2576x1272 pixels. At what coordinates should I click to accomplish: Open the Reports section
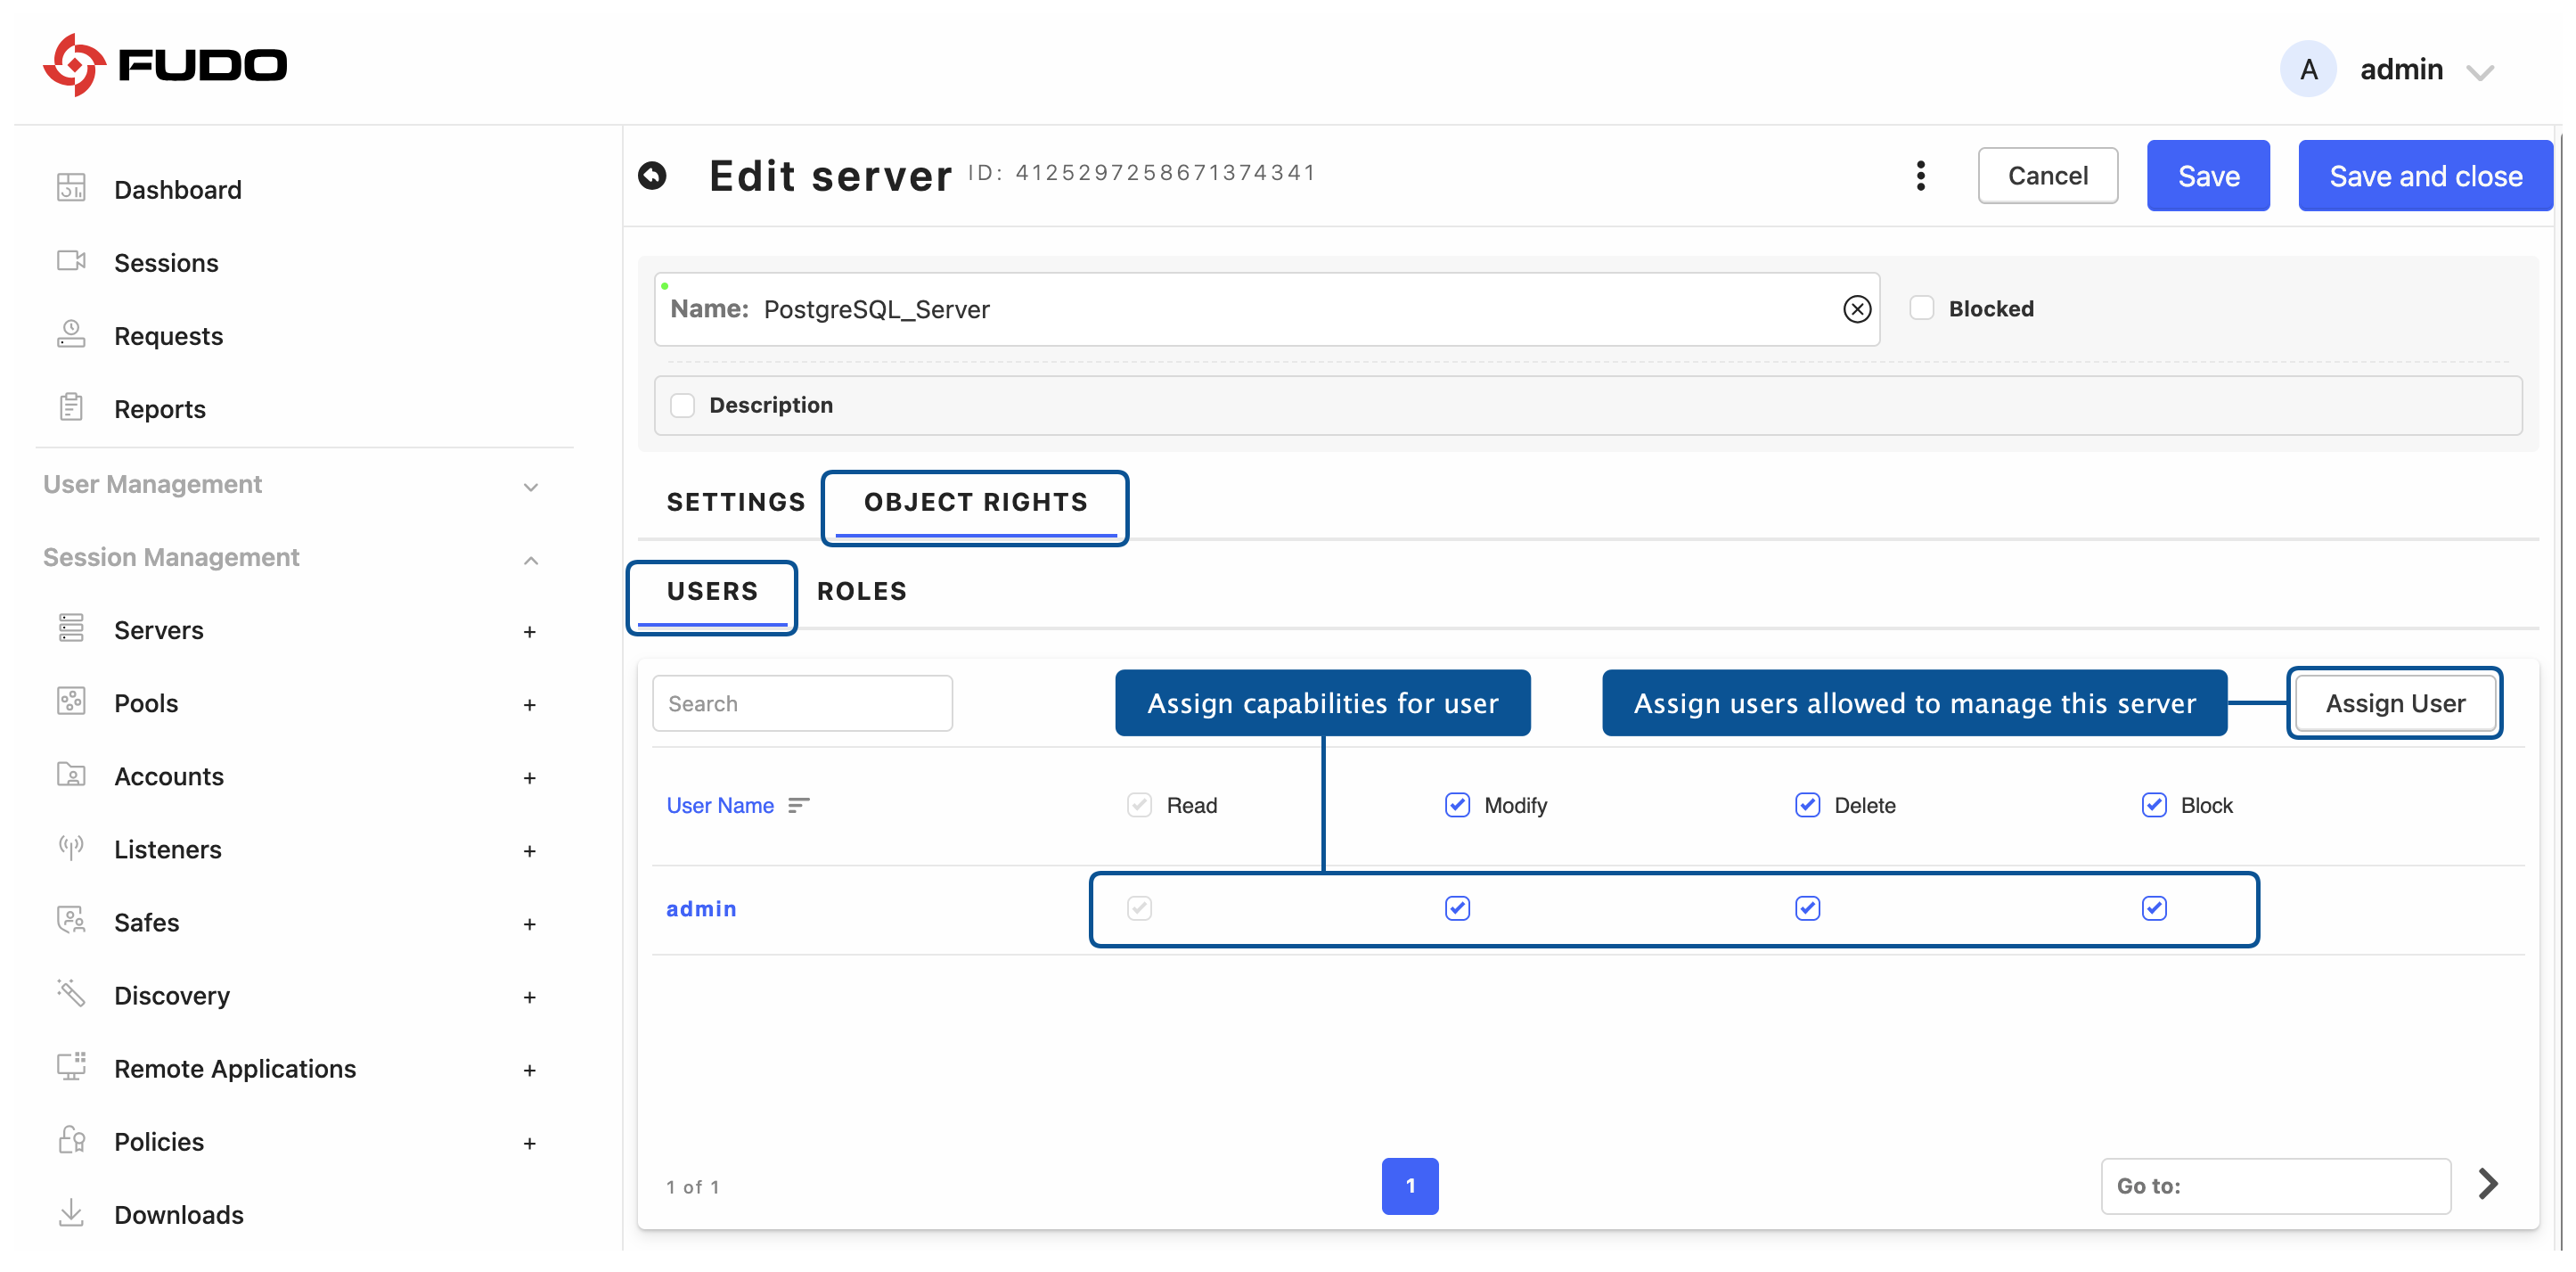click(x=161, y=408)
